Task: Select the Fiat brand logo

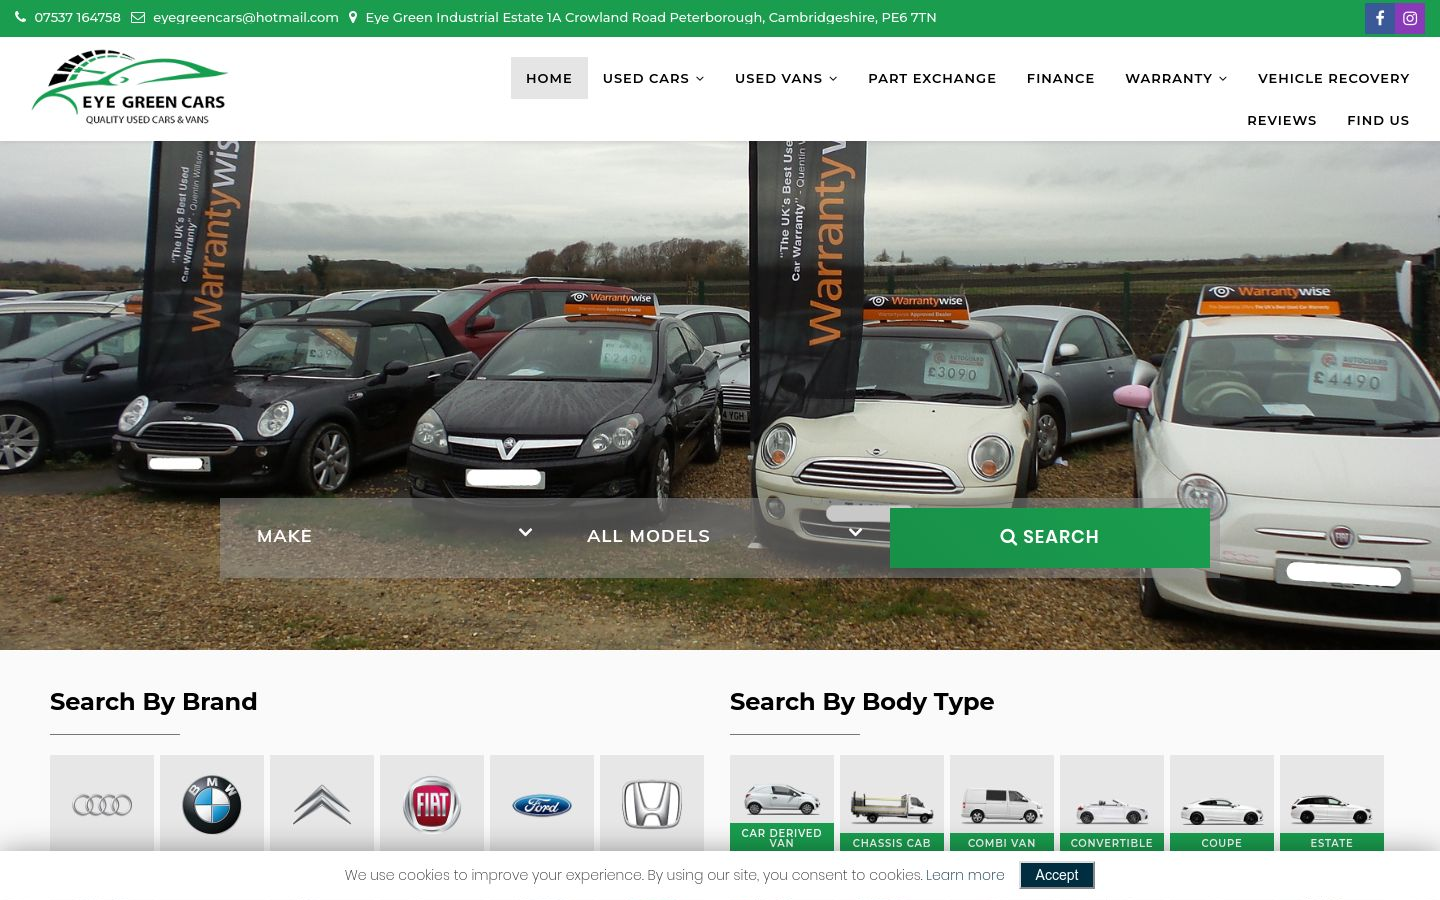Action: coord(432,804)
